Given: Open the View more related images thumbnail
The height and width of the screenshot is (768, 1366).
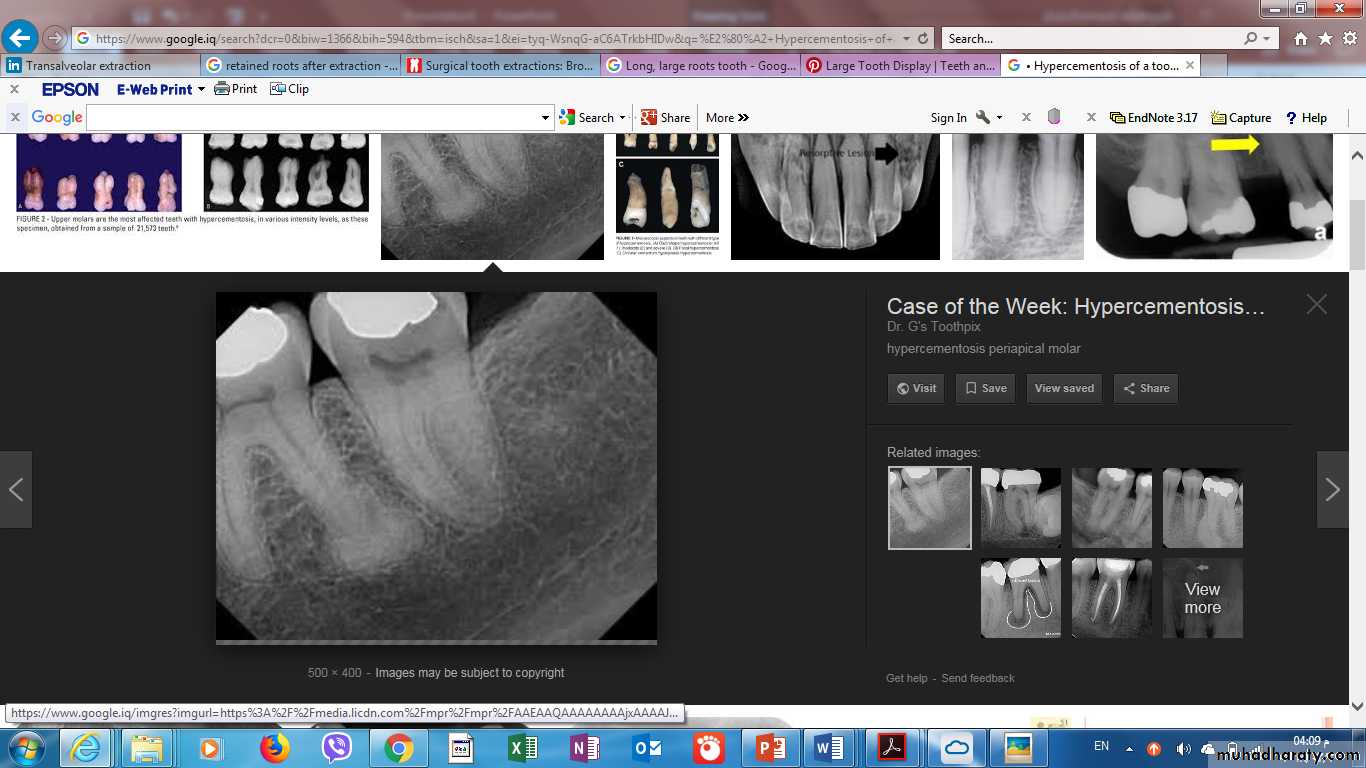Looking at the screenshot, I should [x=1202, y=598].
